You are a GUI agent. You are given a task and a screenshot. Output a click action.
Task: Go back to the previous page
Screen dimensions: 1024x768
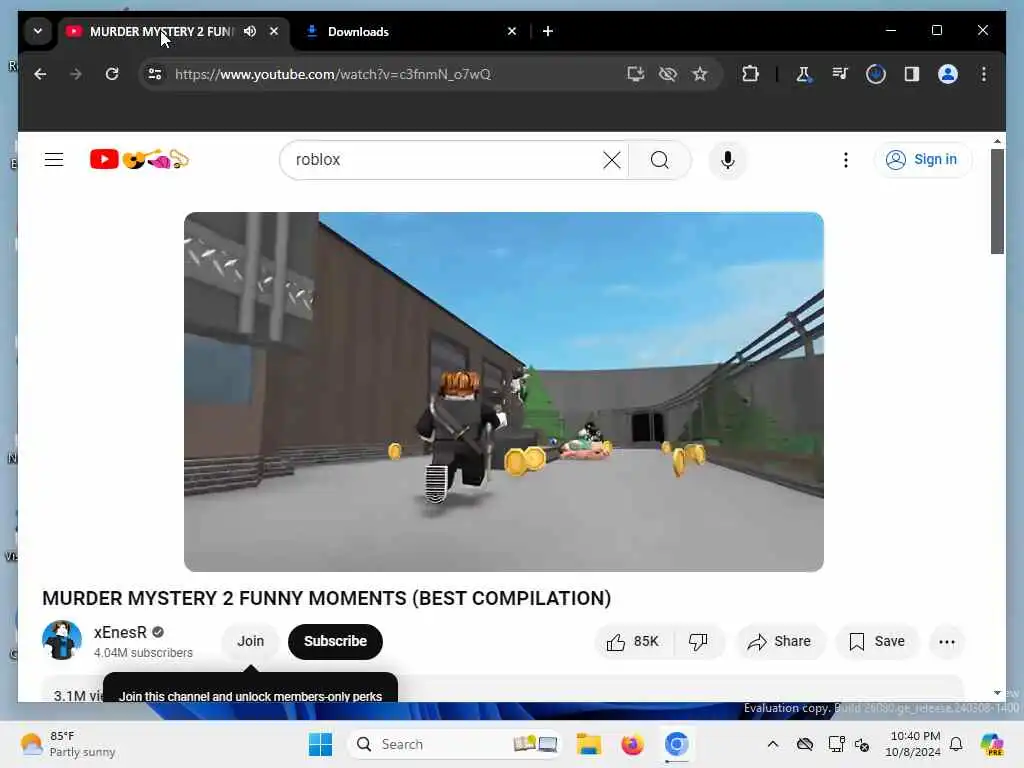coord(40,74)
